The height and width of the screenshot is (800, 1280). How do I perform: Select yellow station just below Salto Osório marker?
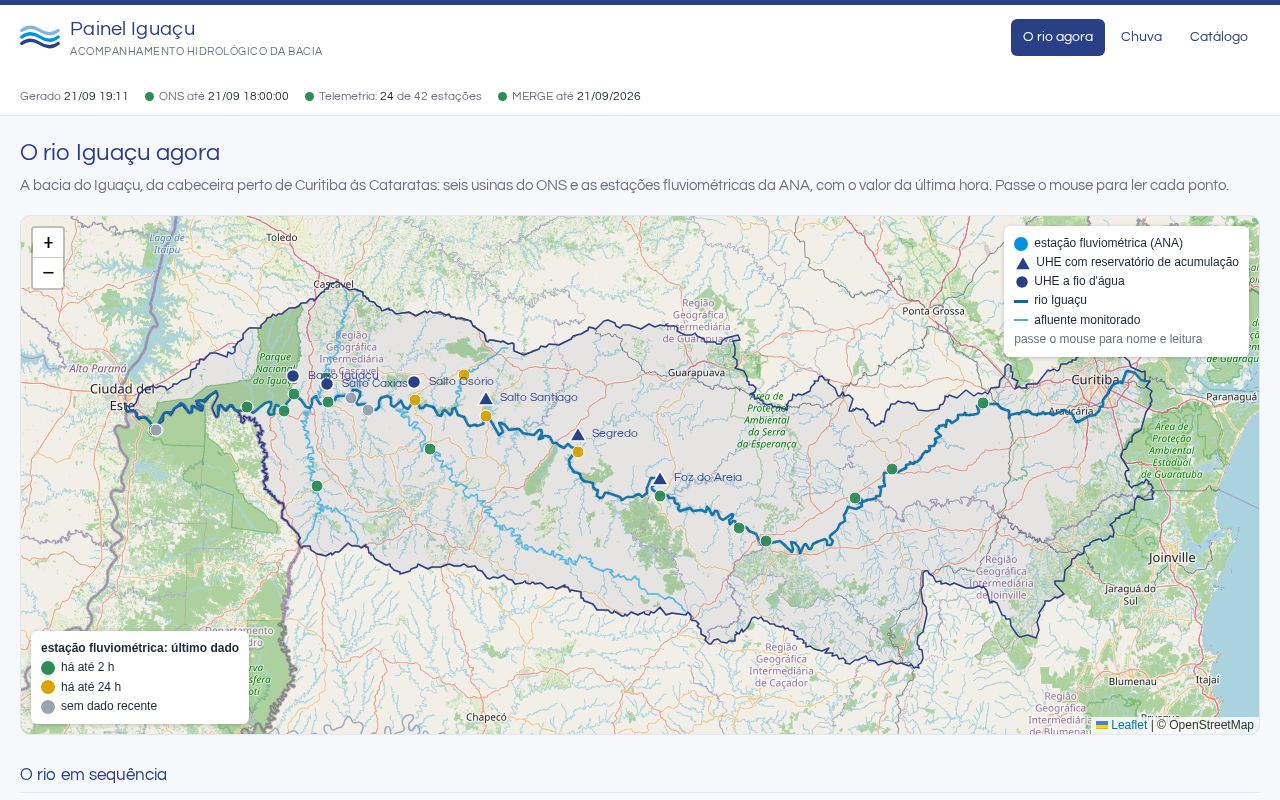[x=415, y=400]
